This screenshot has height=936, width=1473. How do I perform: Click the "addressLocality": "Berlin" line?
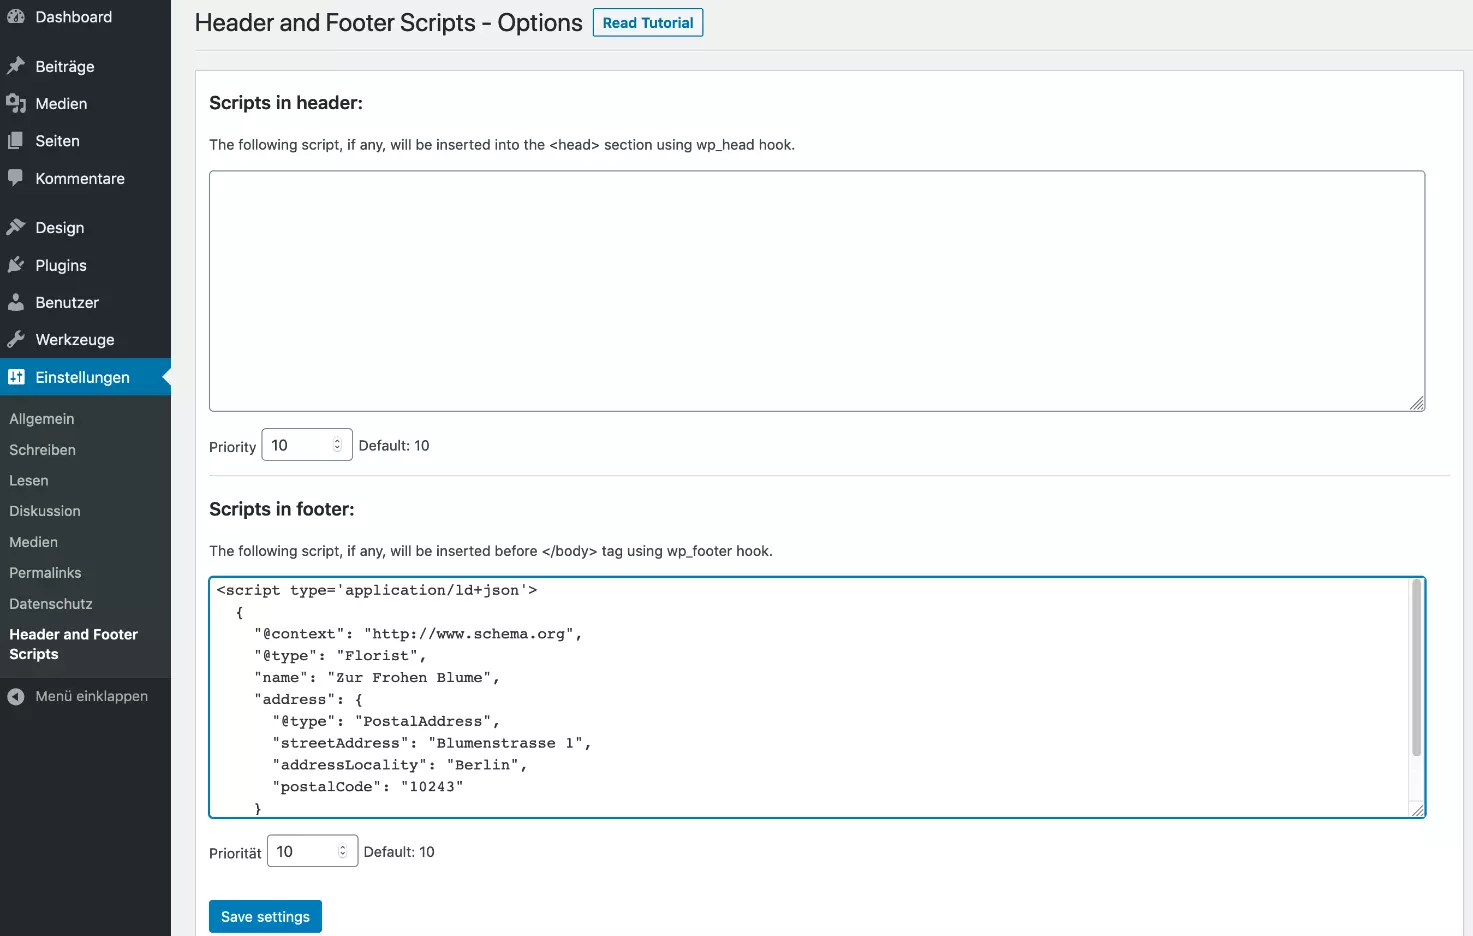pyautogui.click(x=399, y=765)
